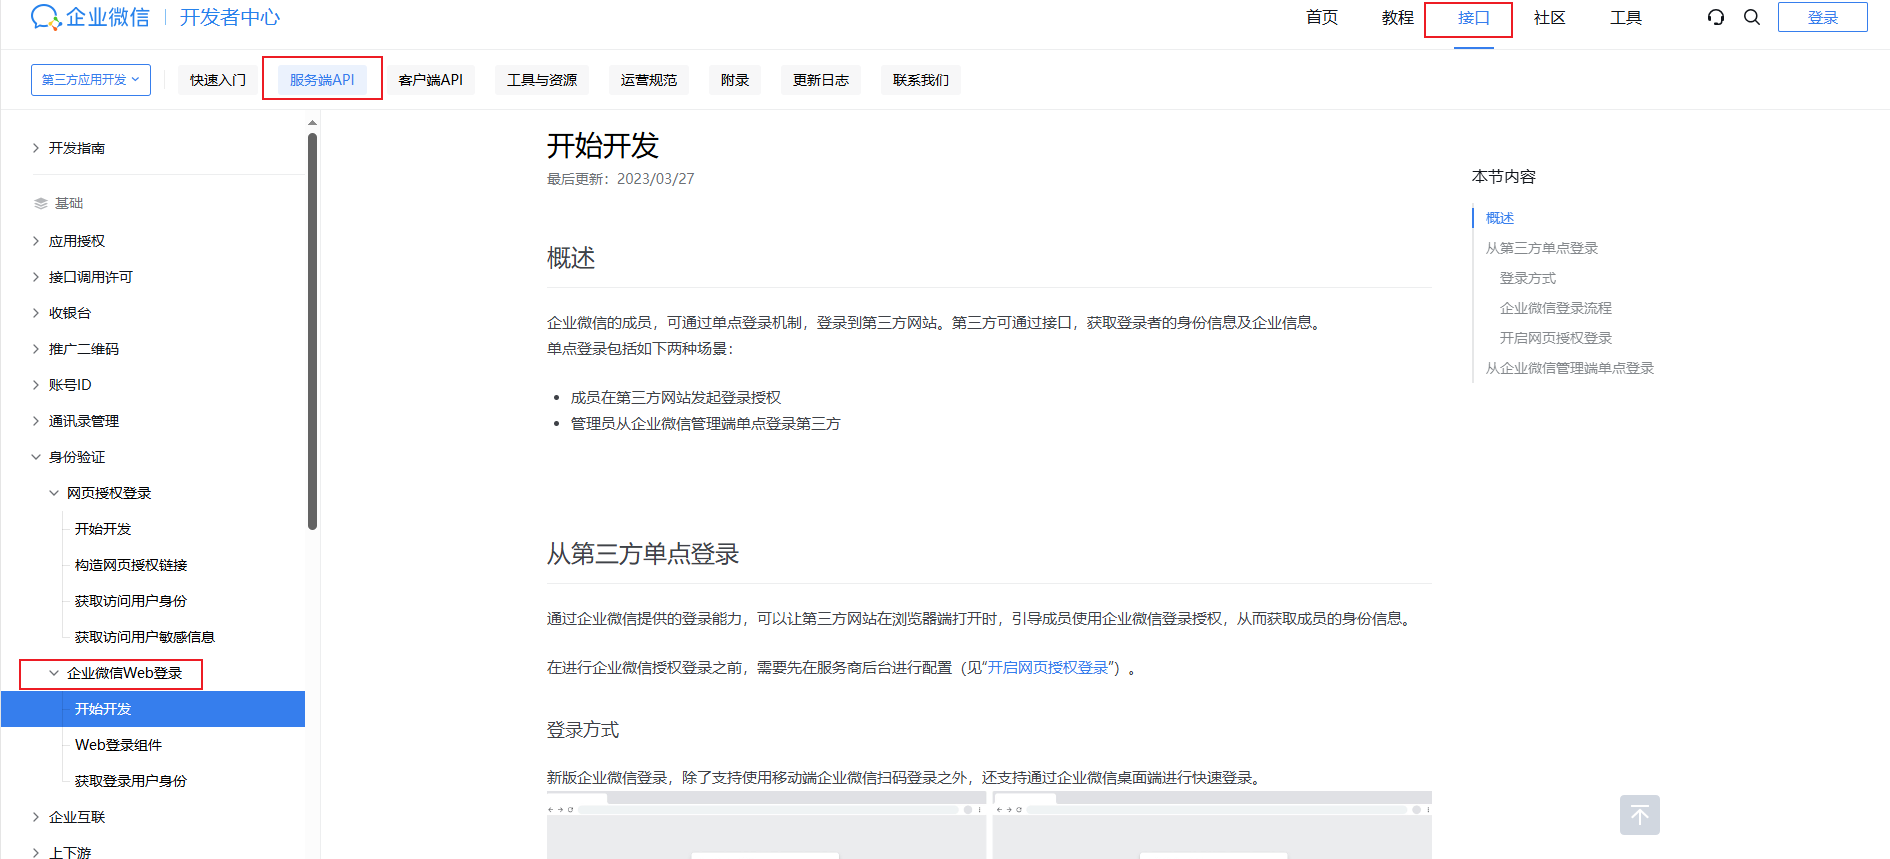Open 获取访问用户敏感信息 page
1890x859 pixels.
click(x=144, y=637)
